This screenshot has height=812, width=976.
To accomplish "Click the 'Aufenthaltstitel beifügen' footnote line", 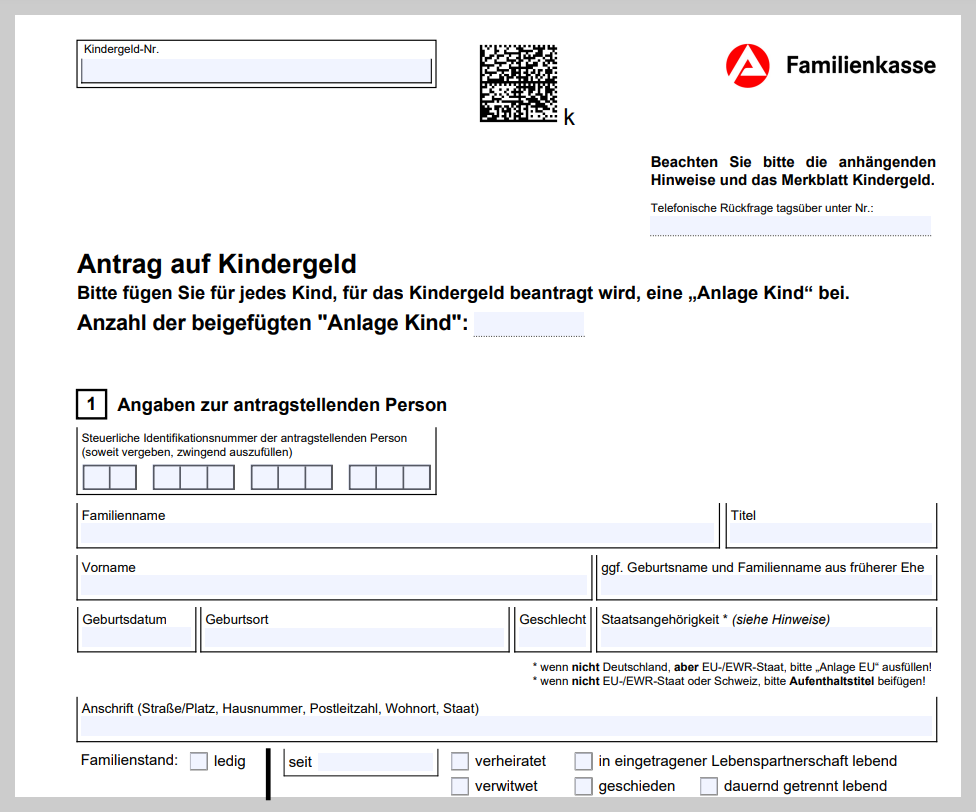I will [x=729, y=681].
